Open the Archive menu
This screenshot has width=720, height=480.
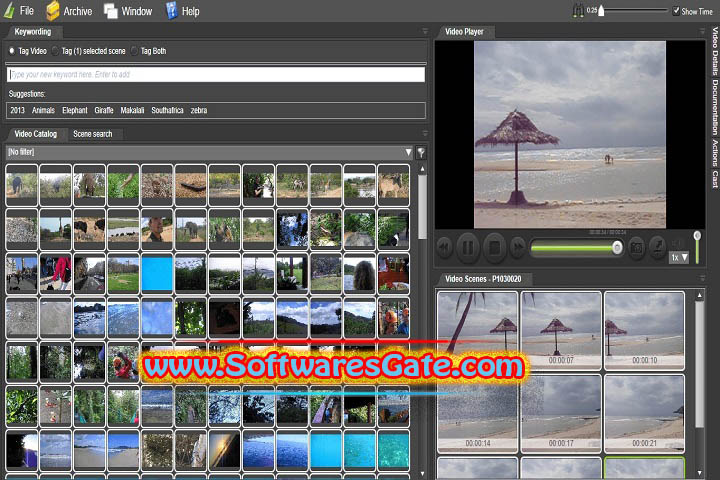coord(69,11)
